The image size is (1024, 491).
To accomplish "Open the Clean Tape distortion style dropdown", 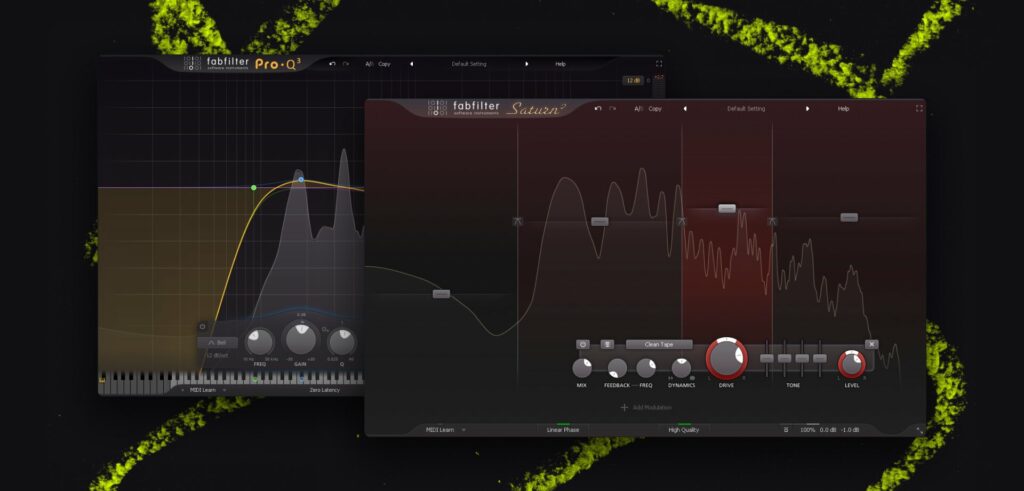I will point(659,344).
